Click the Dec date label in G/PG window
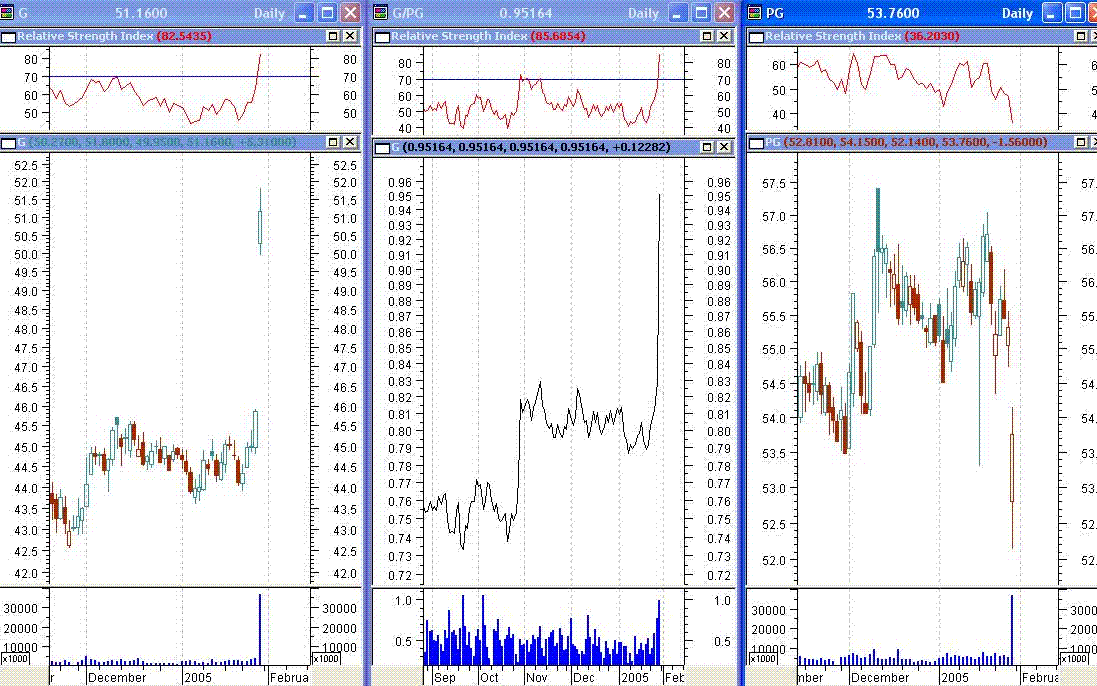 (583, 678)
